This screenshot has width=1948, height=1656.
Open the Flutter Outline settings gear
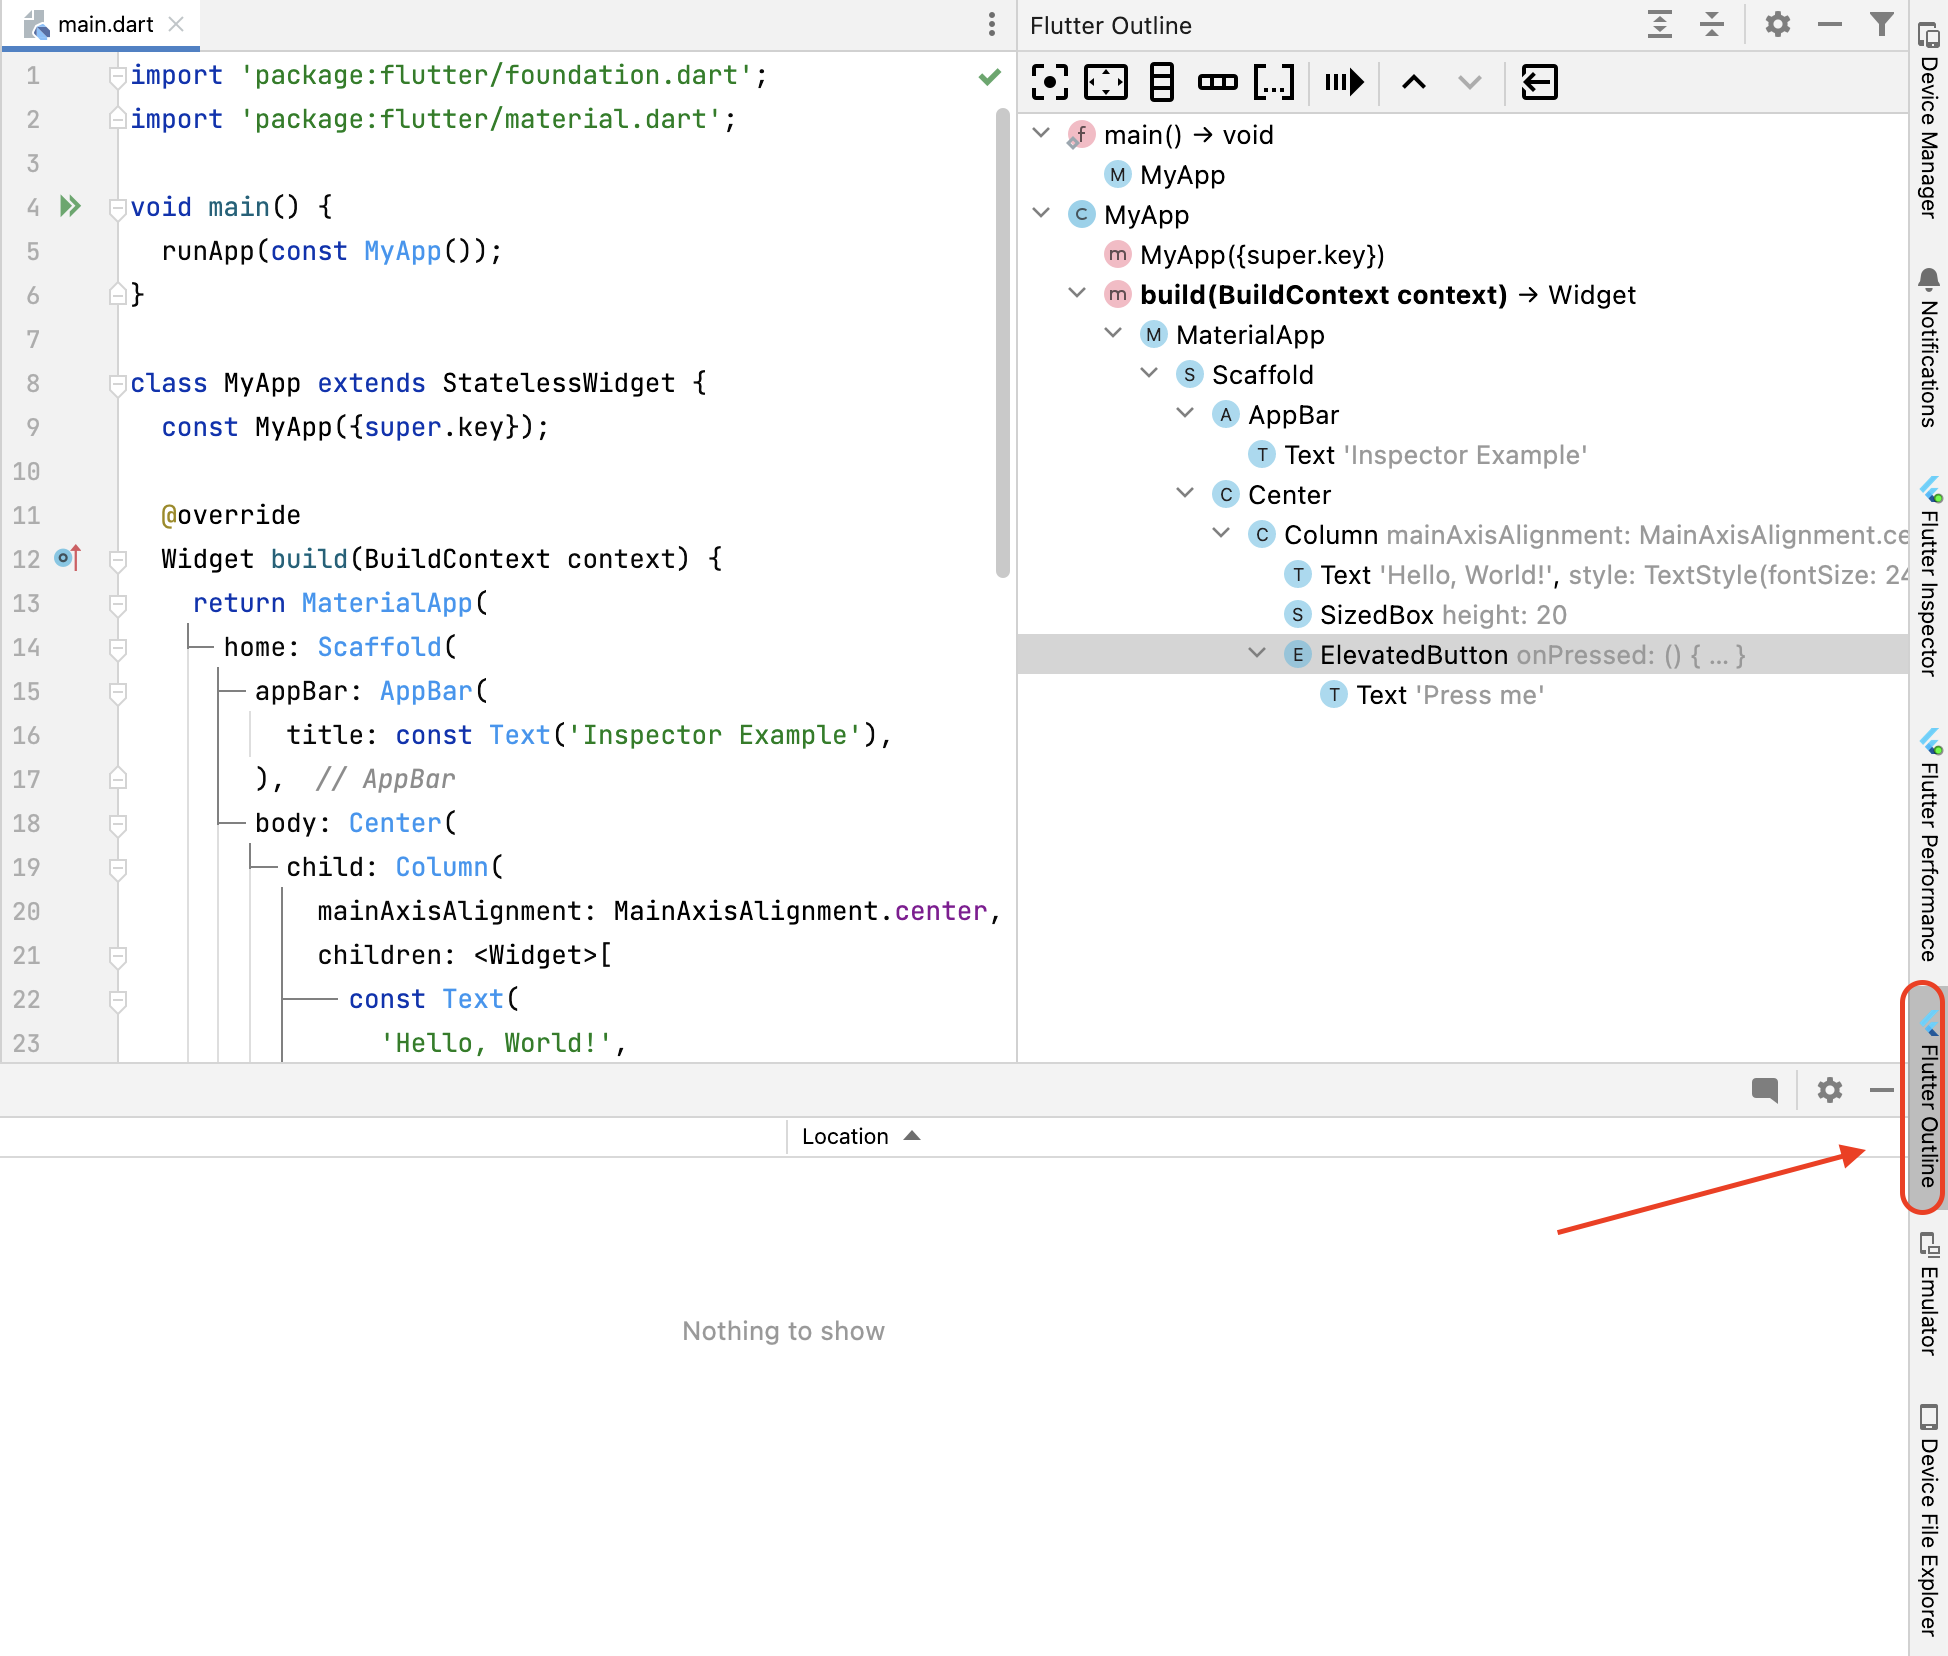[x=1777, y=24]
